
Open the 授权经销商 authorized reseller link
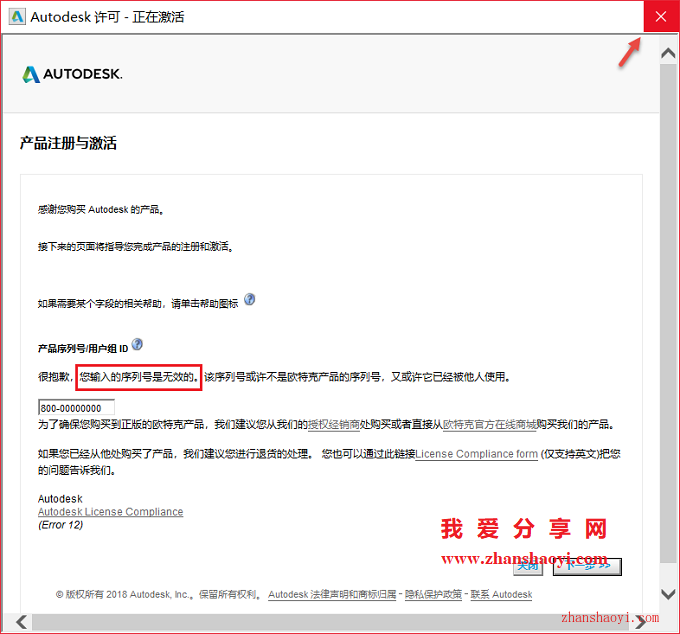[333, 425]
